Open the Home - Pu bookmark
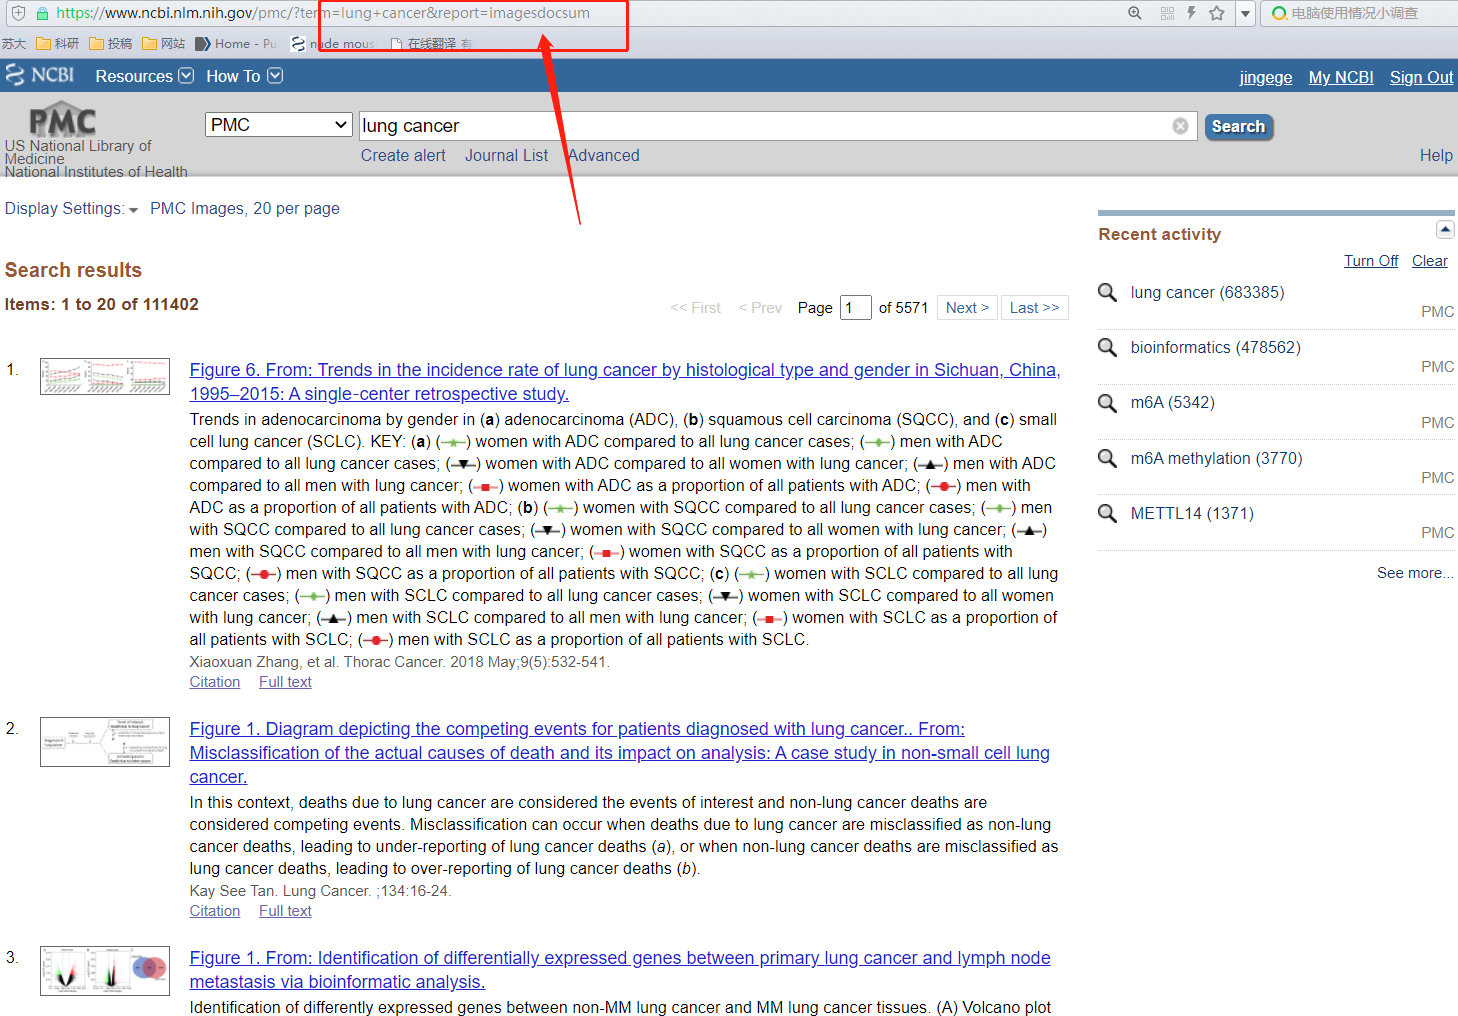 (x=237, y=43)
